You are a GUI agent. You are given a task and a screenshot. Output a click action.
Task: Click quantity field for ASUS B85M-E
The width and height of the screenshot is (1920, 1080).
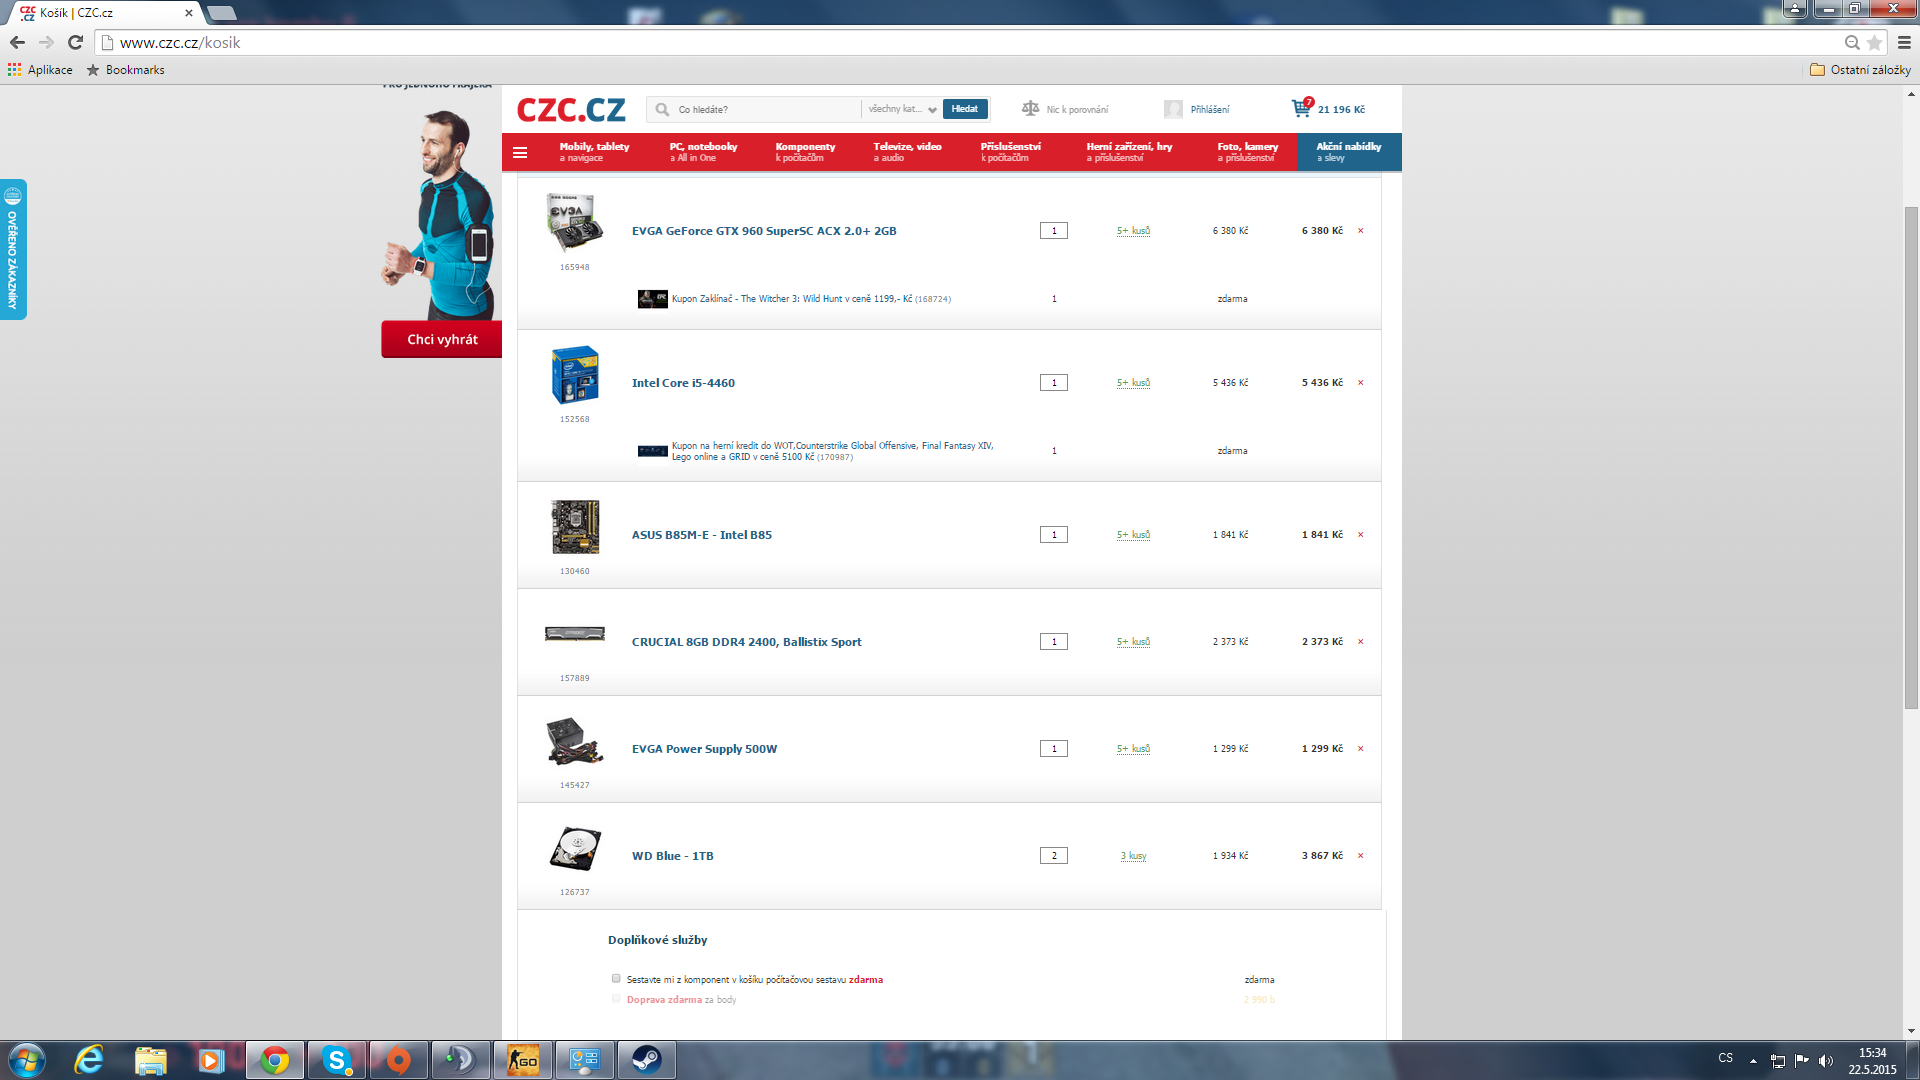click(1054, 535)
